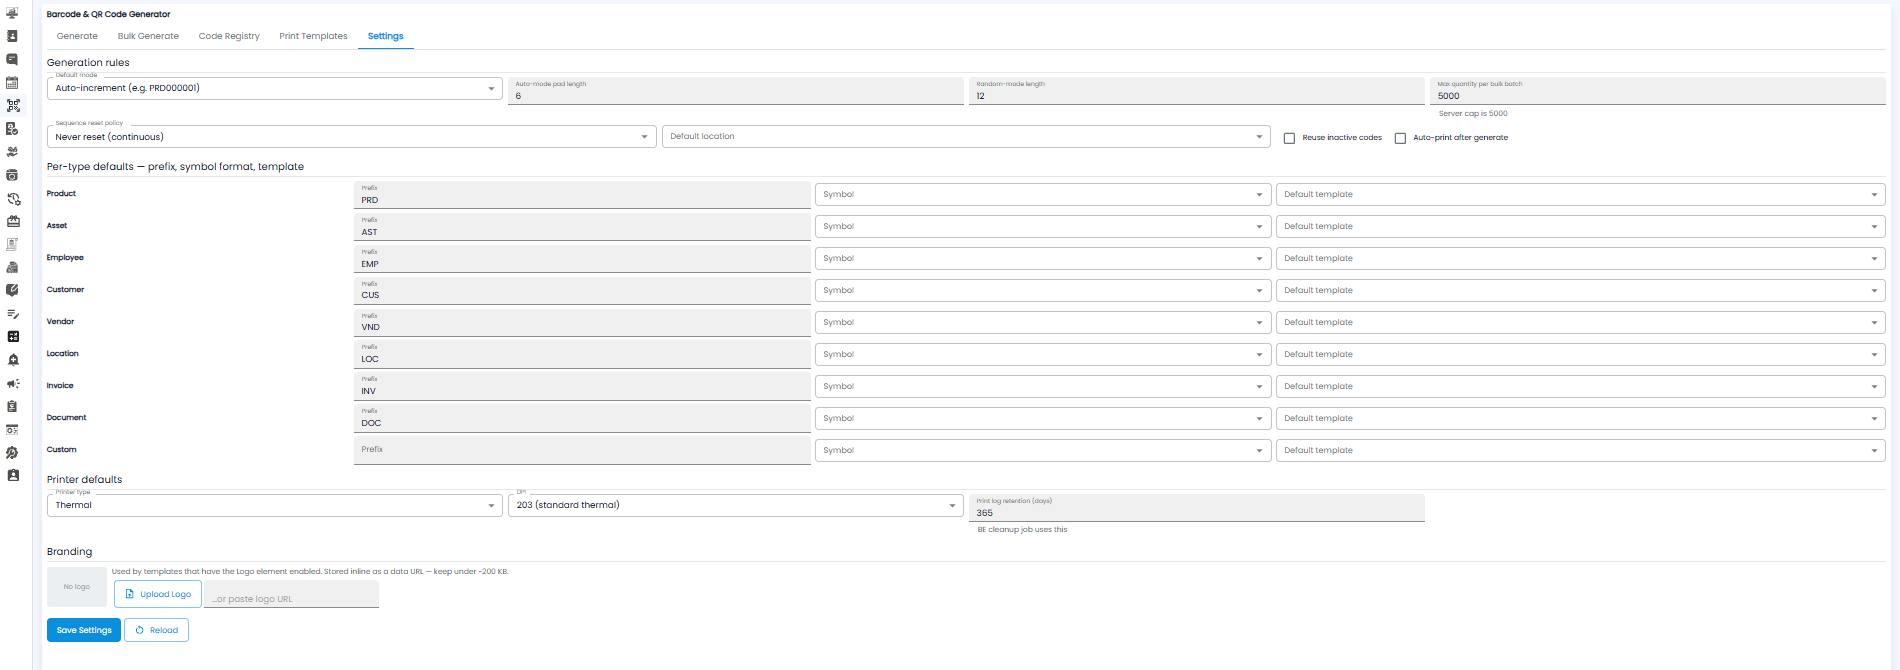Expand Invoice Default template dropdown
The width and height of the screenshot is (1900, 670).
1580,387
